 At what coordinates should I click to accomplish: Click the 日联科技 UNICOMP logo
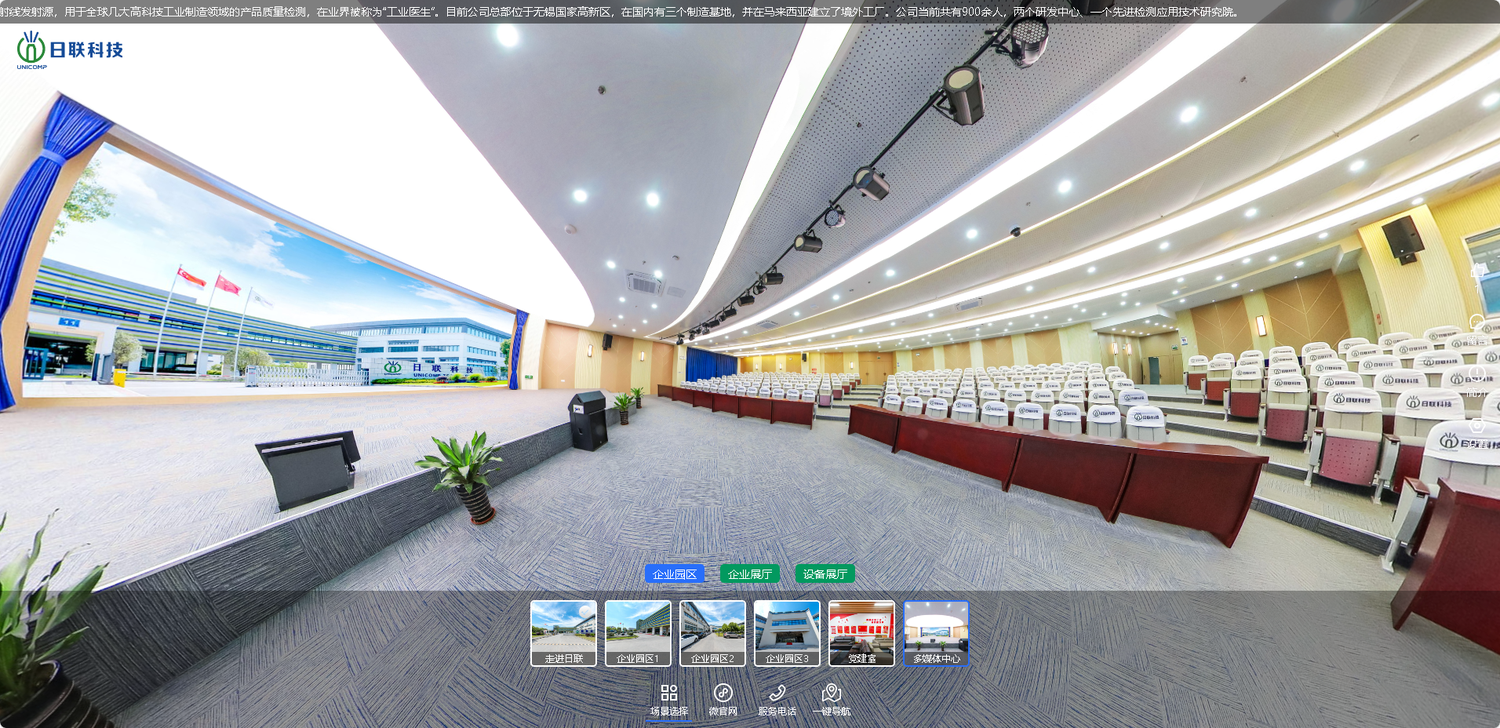click(x=70, y=50)
